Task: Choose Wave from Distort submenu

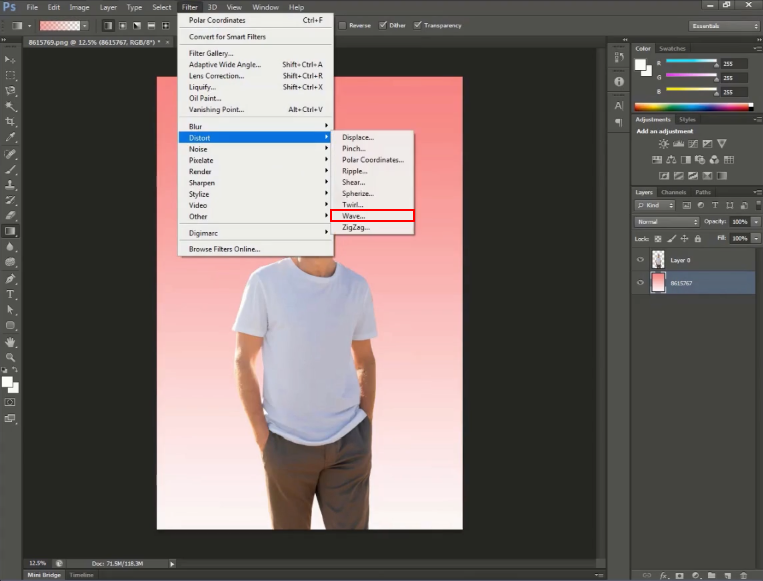Action: 372,216
